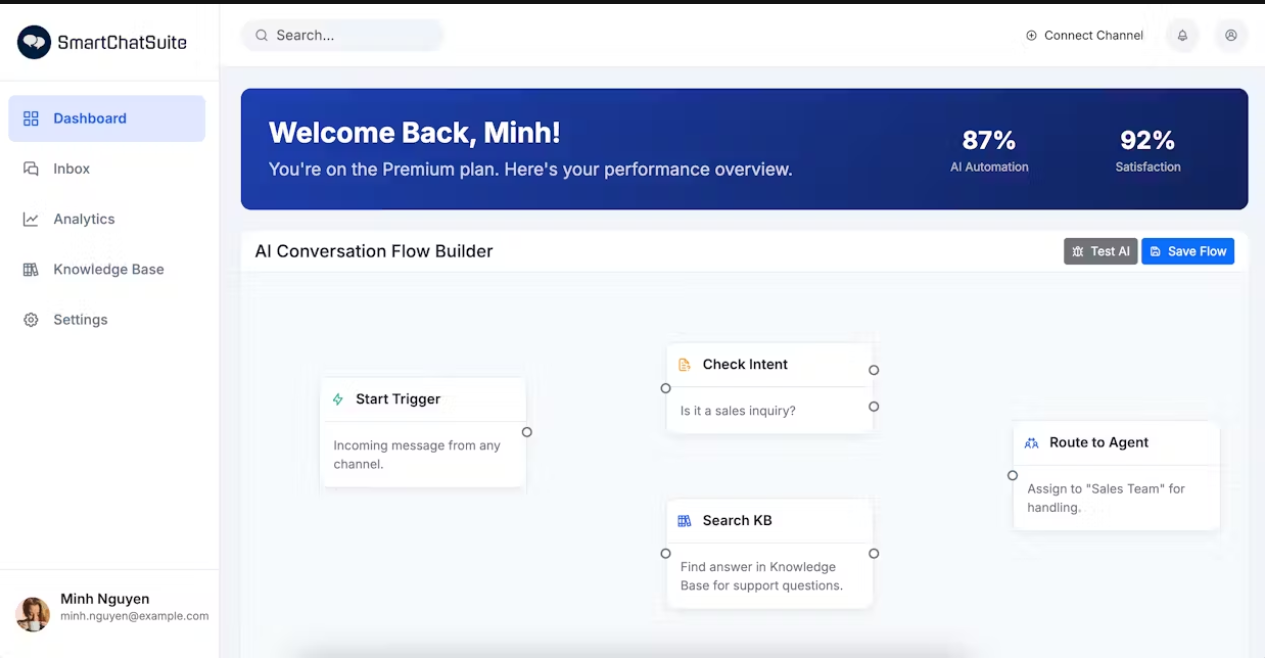Image resolution: width=1265 pixels, height=658 pixels.
Task: Open the user account icon
Action: click(1231, 35)
